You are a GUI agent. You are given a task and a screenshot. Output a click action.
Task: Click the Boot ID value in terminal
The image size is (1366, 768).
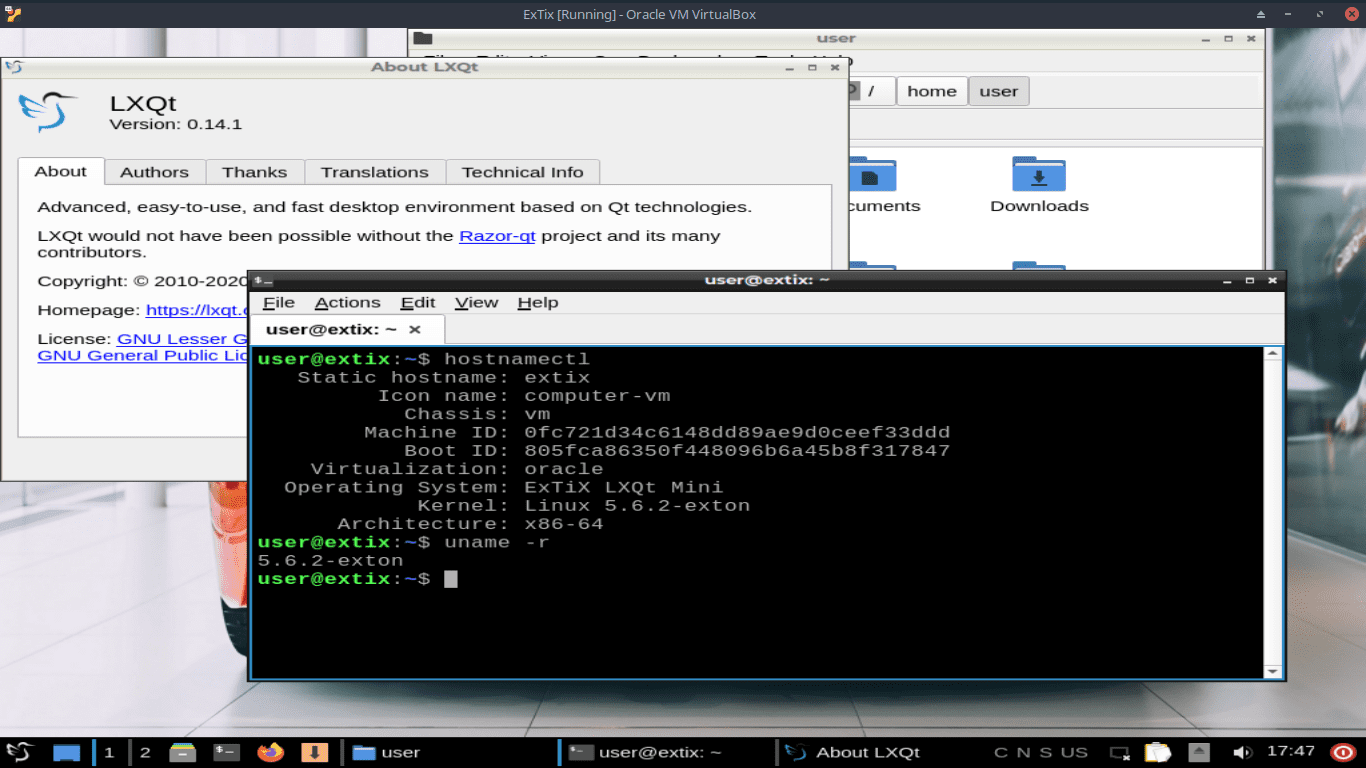point(737,450)
